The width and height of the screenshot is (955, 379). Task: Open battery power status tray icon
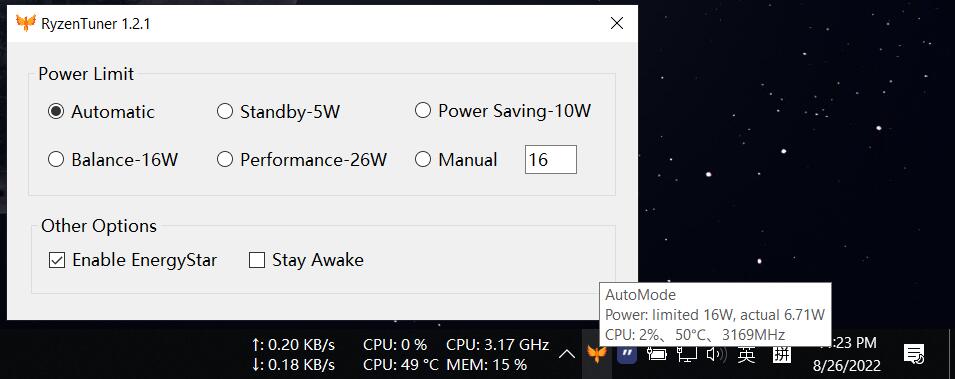pos(657,353)
